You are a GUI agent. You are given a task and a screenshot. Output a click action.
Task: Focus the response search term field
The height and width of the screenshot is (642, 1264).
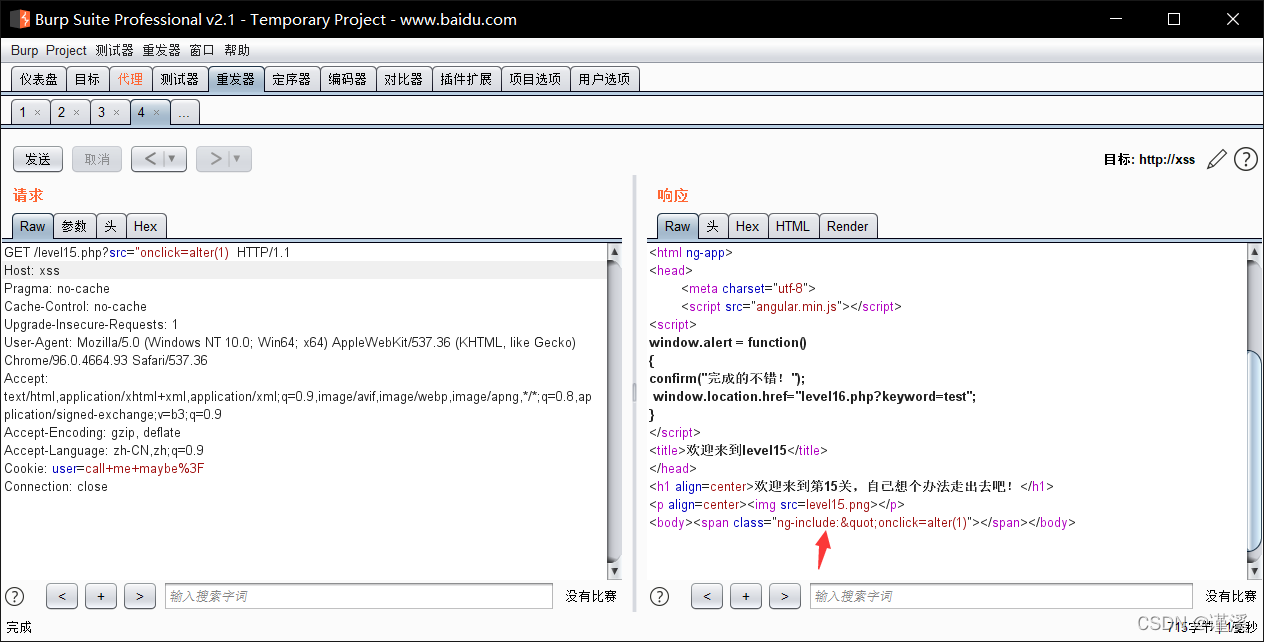coord(1001,596)
